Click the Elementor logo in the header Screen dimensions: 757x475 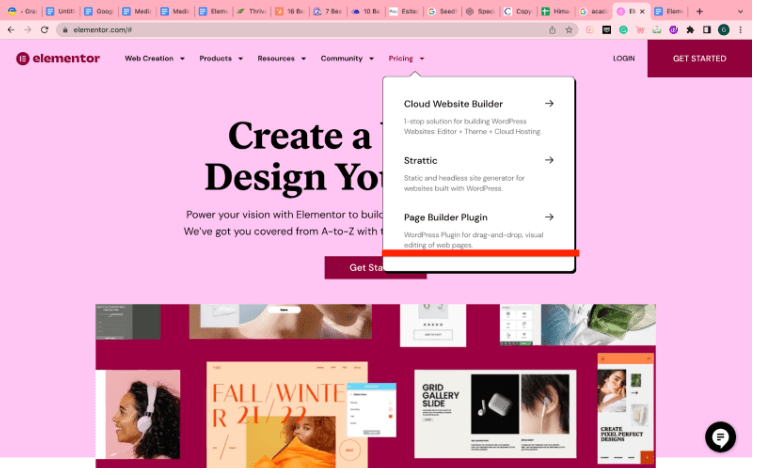pyautogui.click(x=58, y=58)
